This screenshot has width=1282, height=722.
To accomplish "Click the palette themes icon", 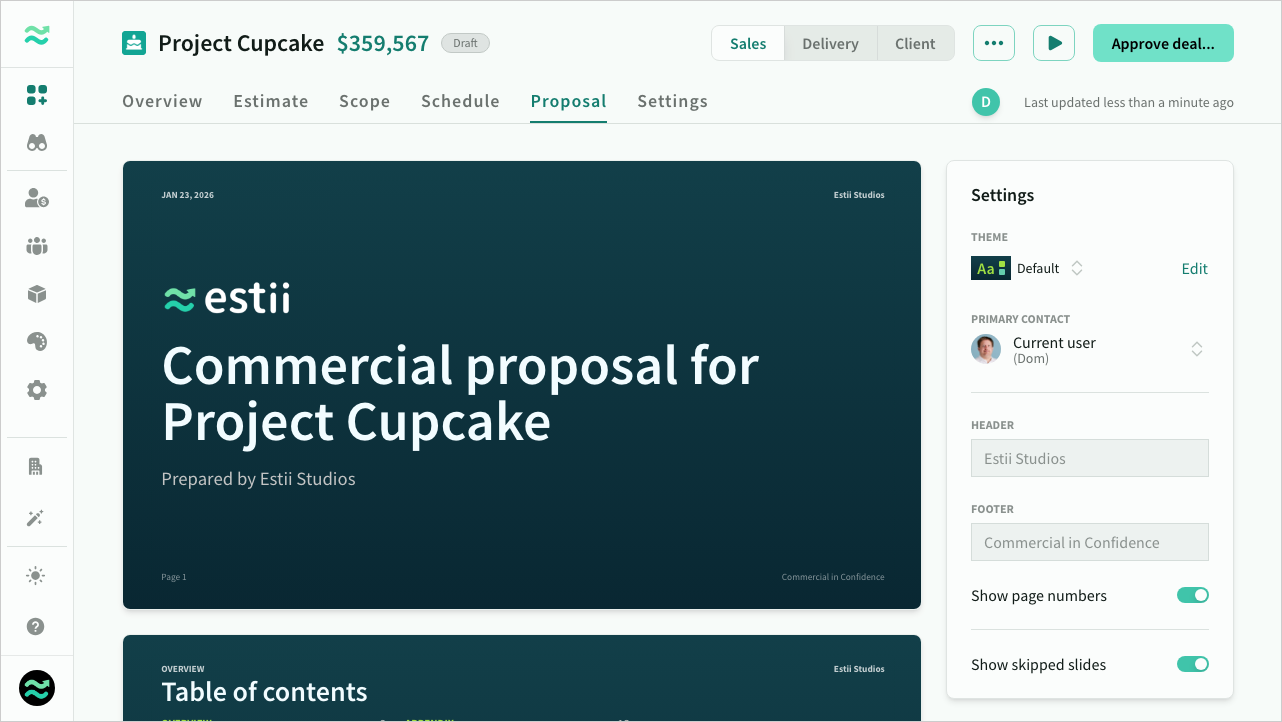I will 37,342.
